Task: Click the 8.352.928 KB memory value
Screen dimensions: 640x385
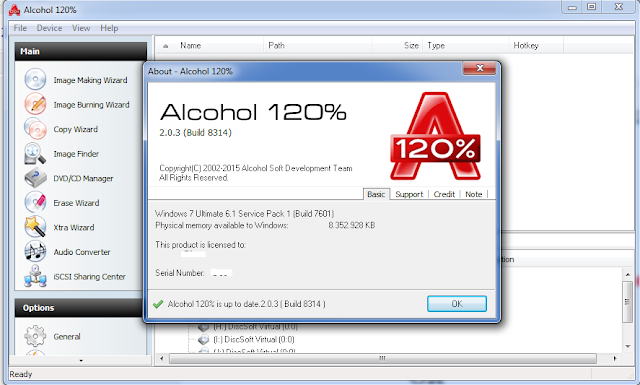Action: (351, 225)
